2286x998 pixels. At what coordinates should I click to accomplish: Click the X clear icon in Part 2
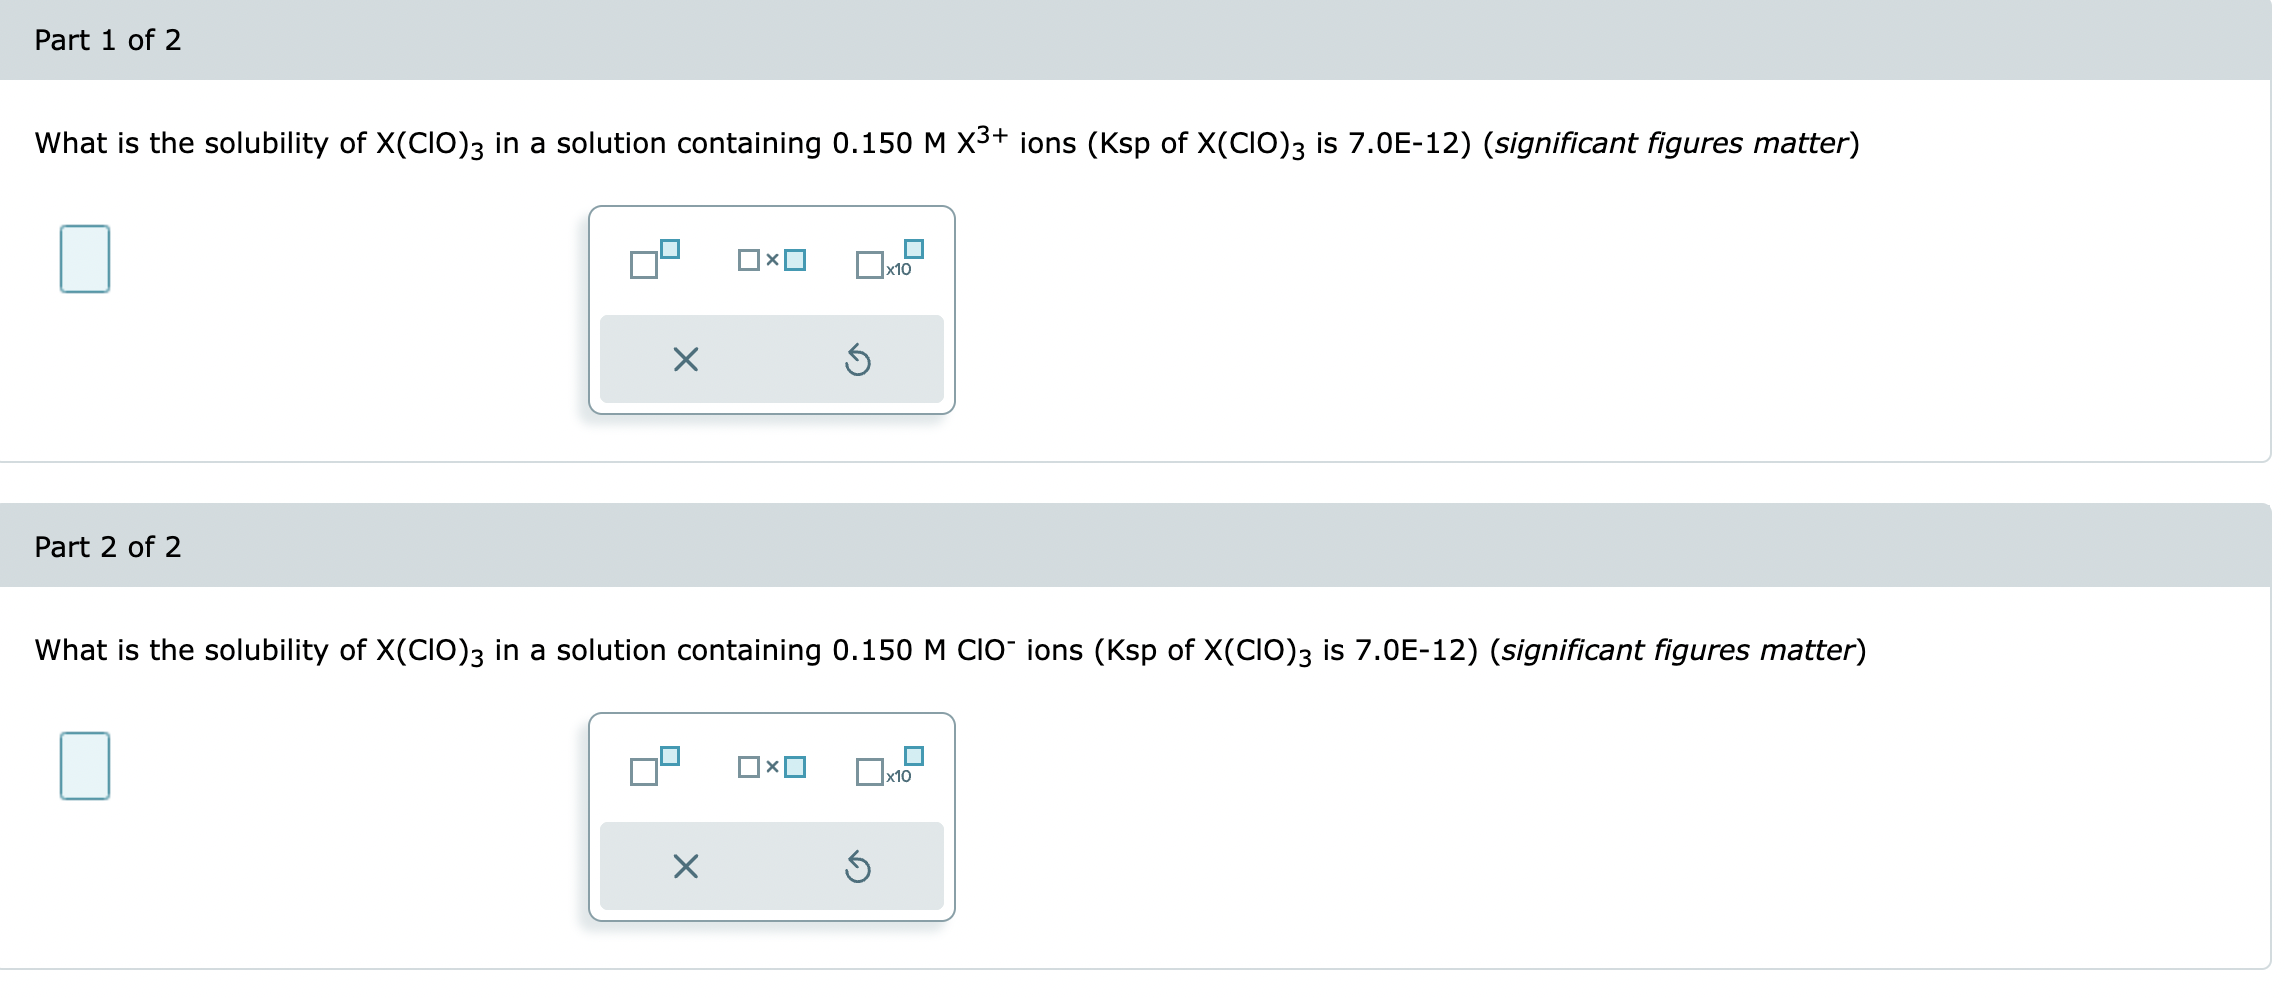(x=685, y=866)
